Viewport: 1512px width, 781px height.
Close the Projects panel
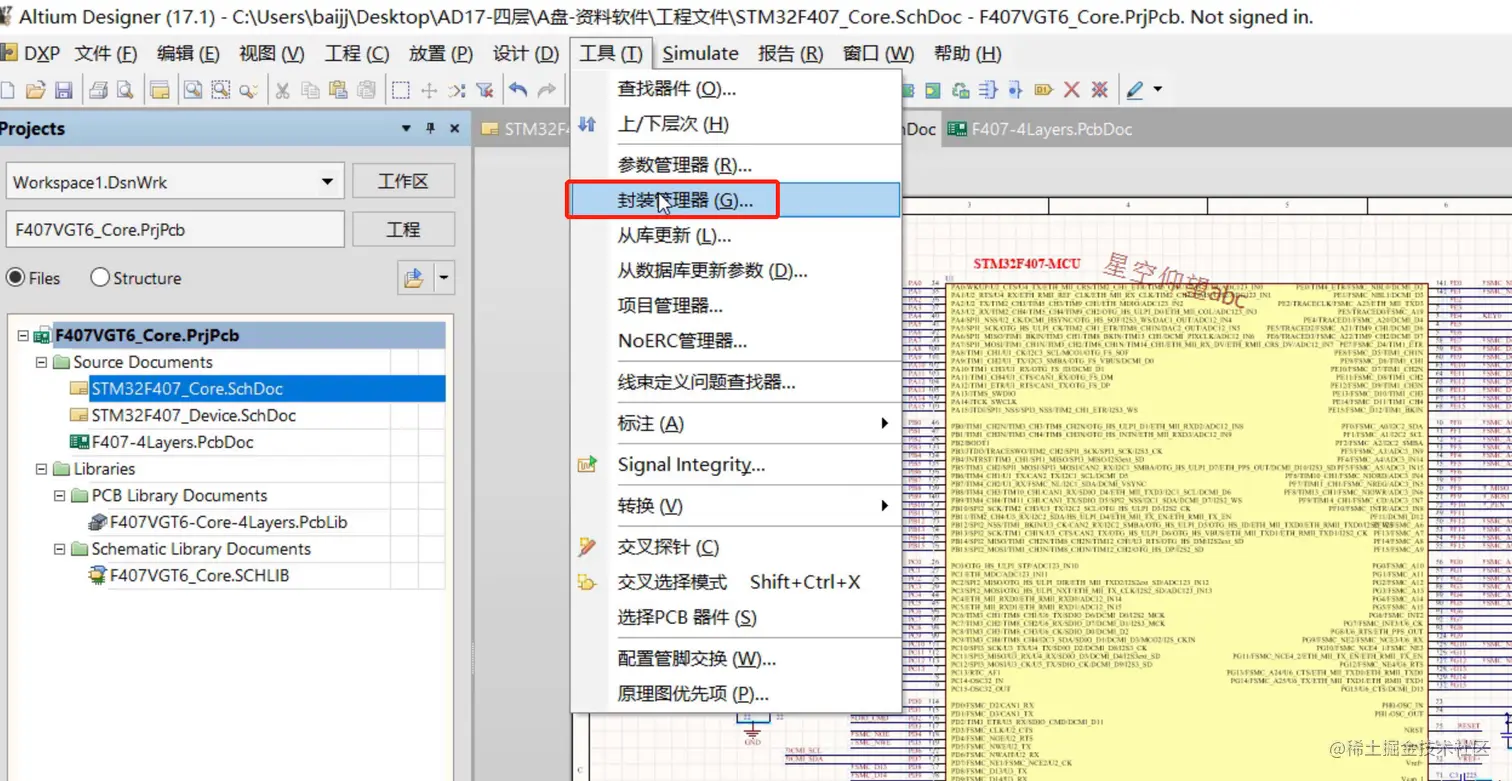click(x=455, y=128)
